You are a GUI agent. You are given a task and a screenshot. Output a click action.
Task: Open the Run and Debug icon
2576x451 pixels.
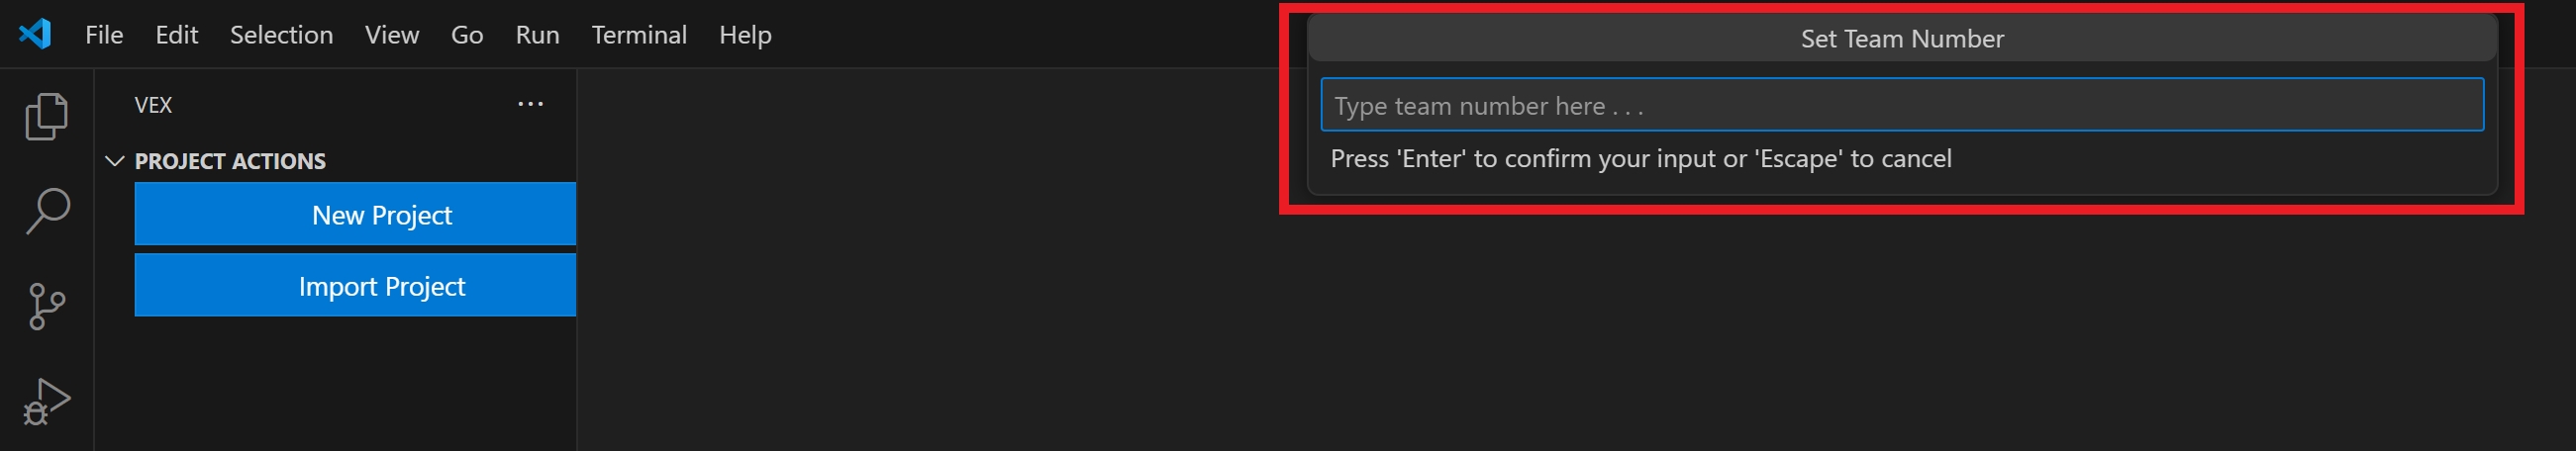46,401
